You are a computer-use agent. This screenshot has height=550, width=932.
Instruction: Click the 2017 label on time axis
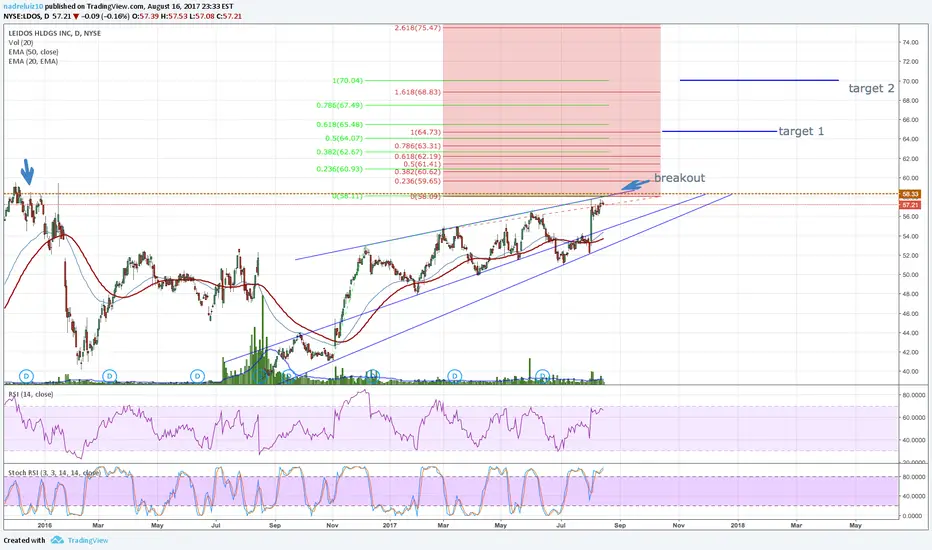coord(390,525)
